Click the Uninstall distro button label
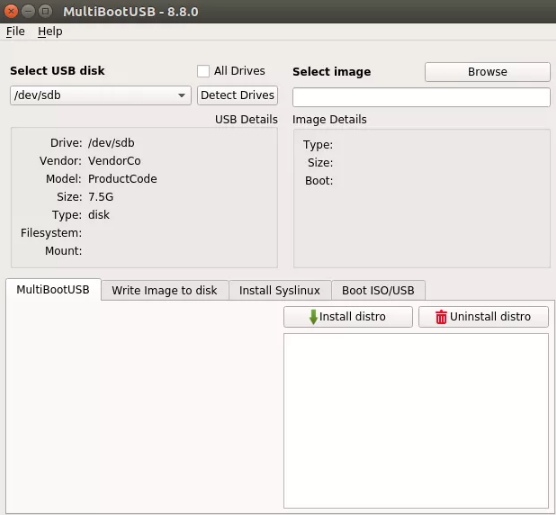Viewport: 556px width, 515px height. point(490,316)
